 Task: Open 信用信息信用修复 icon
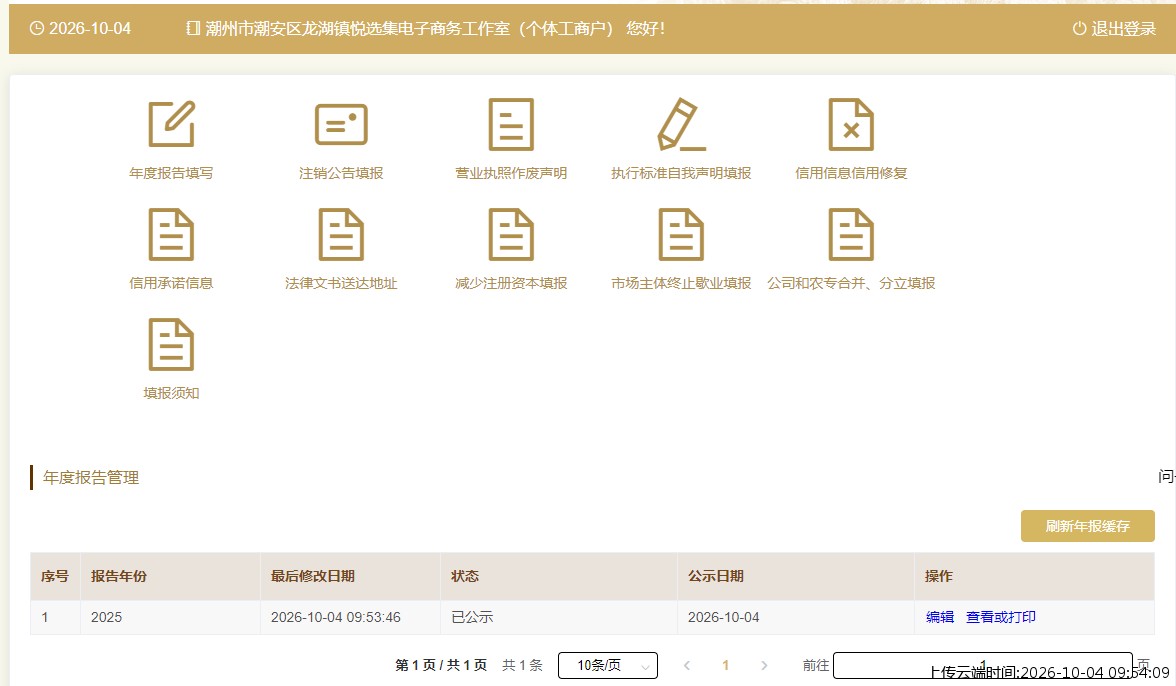851,124
